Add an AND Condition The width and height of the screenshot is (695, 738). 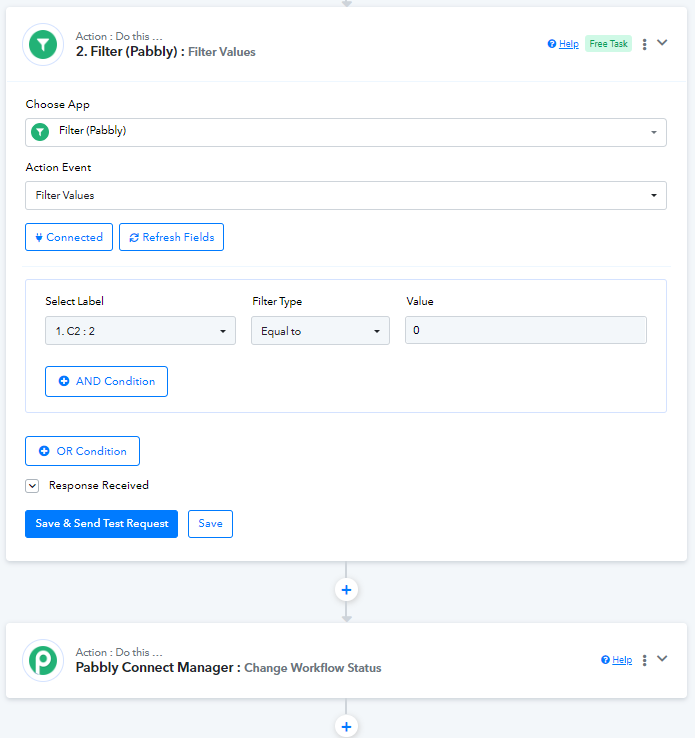pos(106,381)
